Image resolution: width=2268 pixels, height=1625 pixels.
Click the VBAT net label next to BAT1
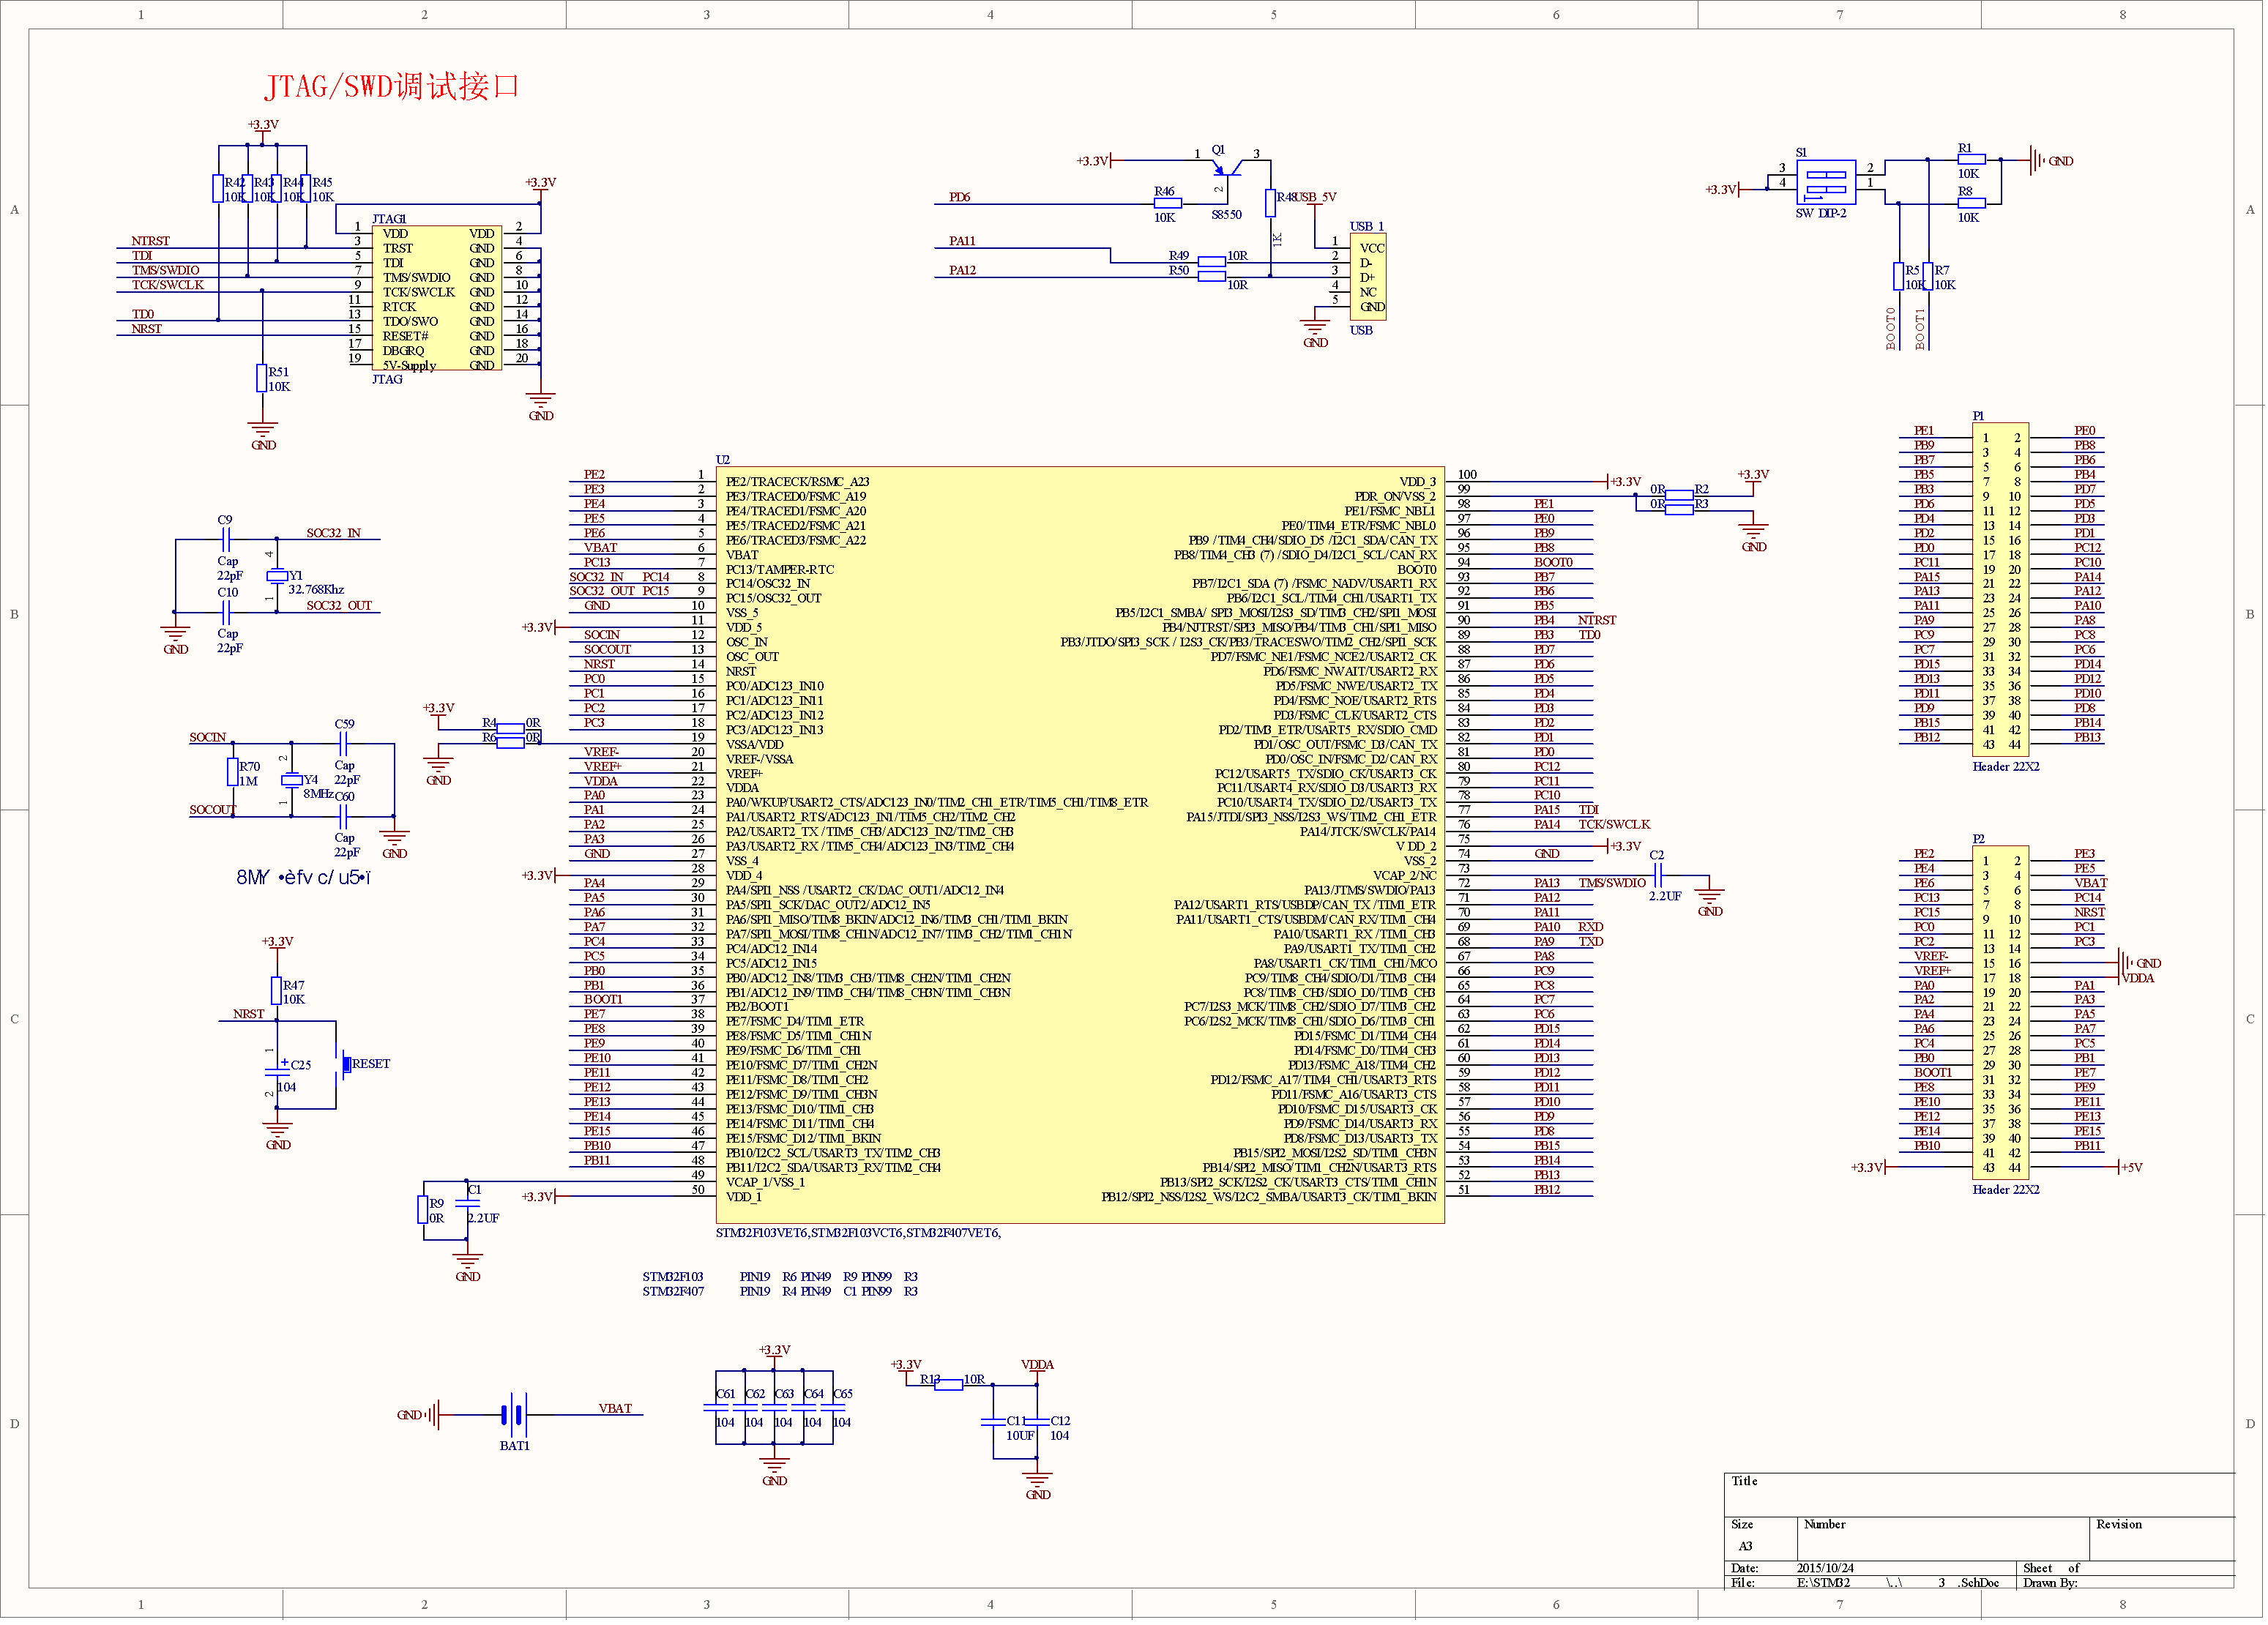pyautogui.click(x=615, y=1408)
